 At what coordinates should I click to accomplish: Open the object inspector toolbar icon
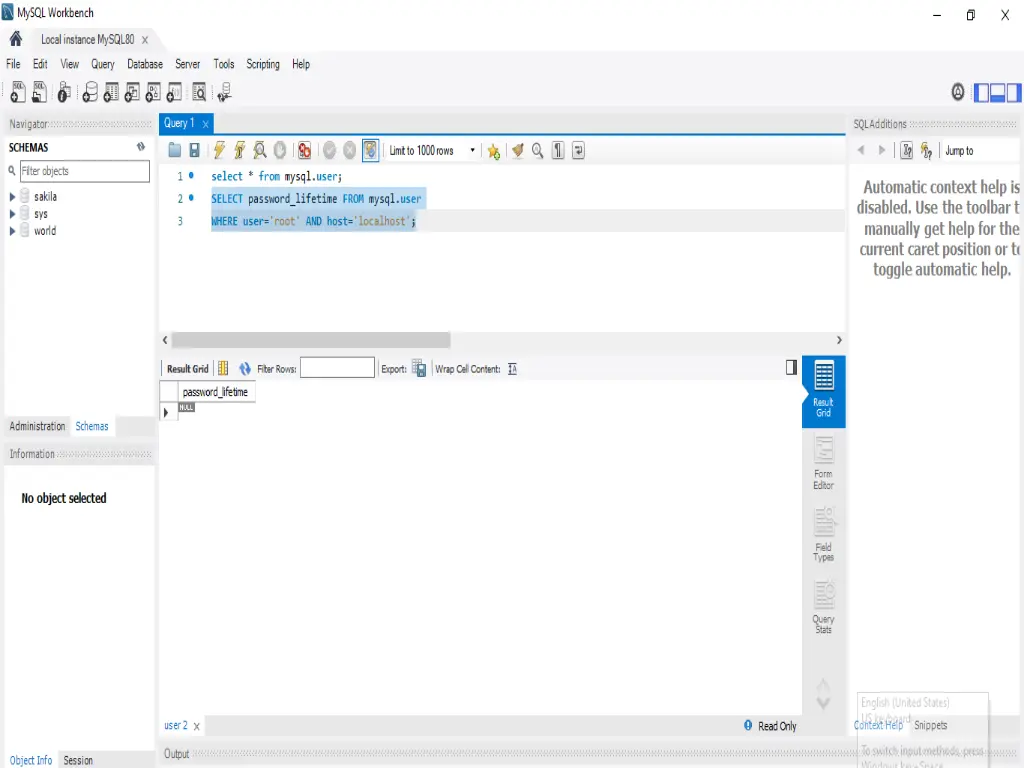63,92
